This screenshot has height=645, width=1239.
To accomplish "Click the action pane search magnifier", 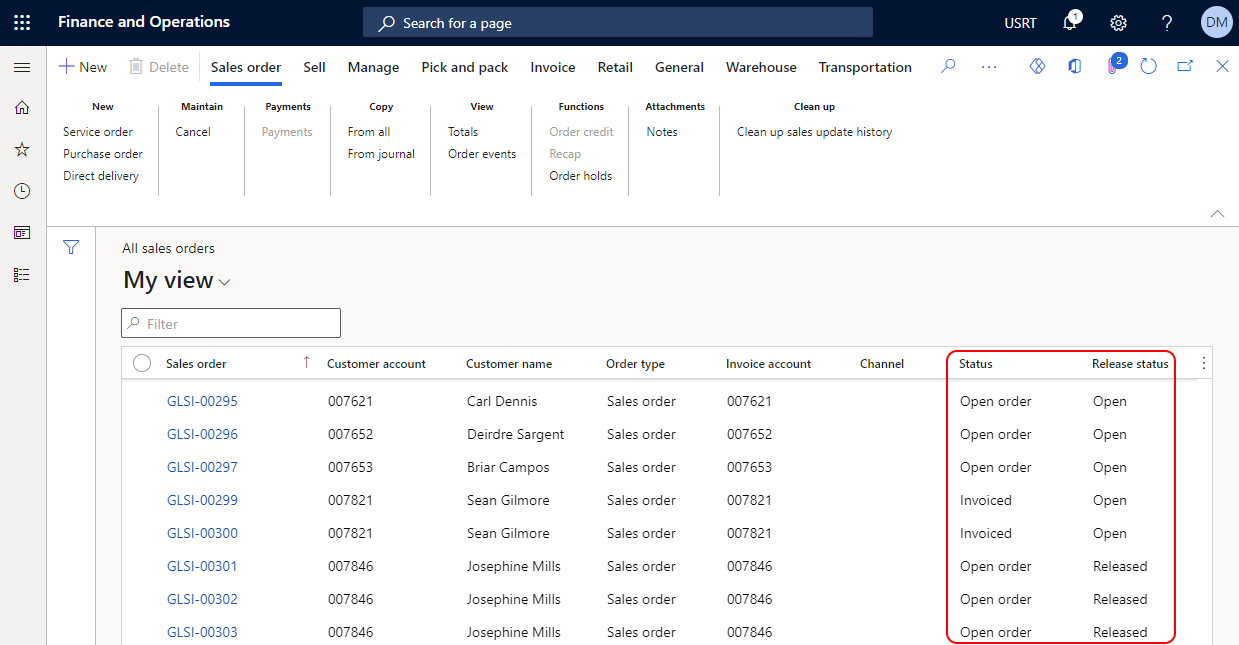I will 949,66.
